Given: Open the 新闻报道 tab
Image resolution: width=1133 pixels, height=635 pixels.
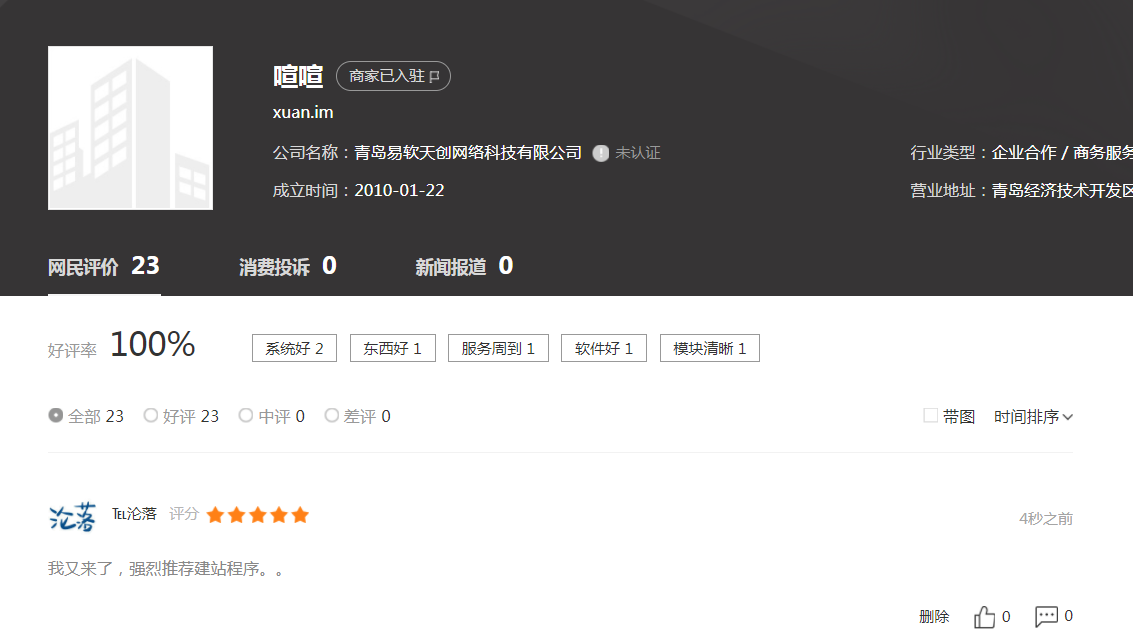Looking at the screenshot, I should 464,267.
